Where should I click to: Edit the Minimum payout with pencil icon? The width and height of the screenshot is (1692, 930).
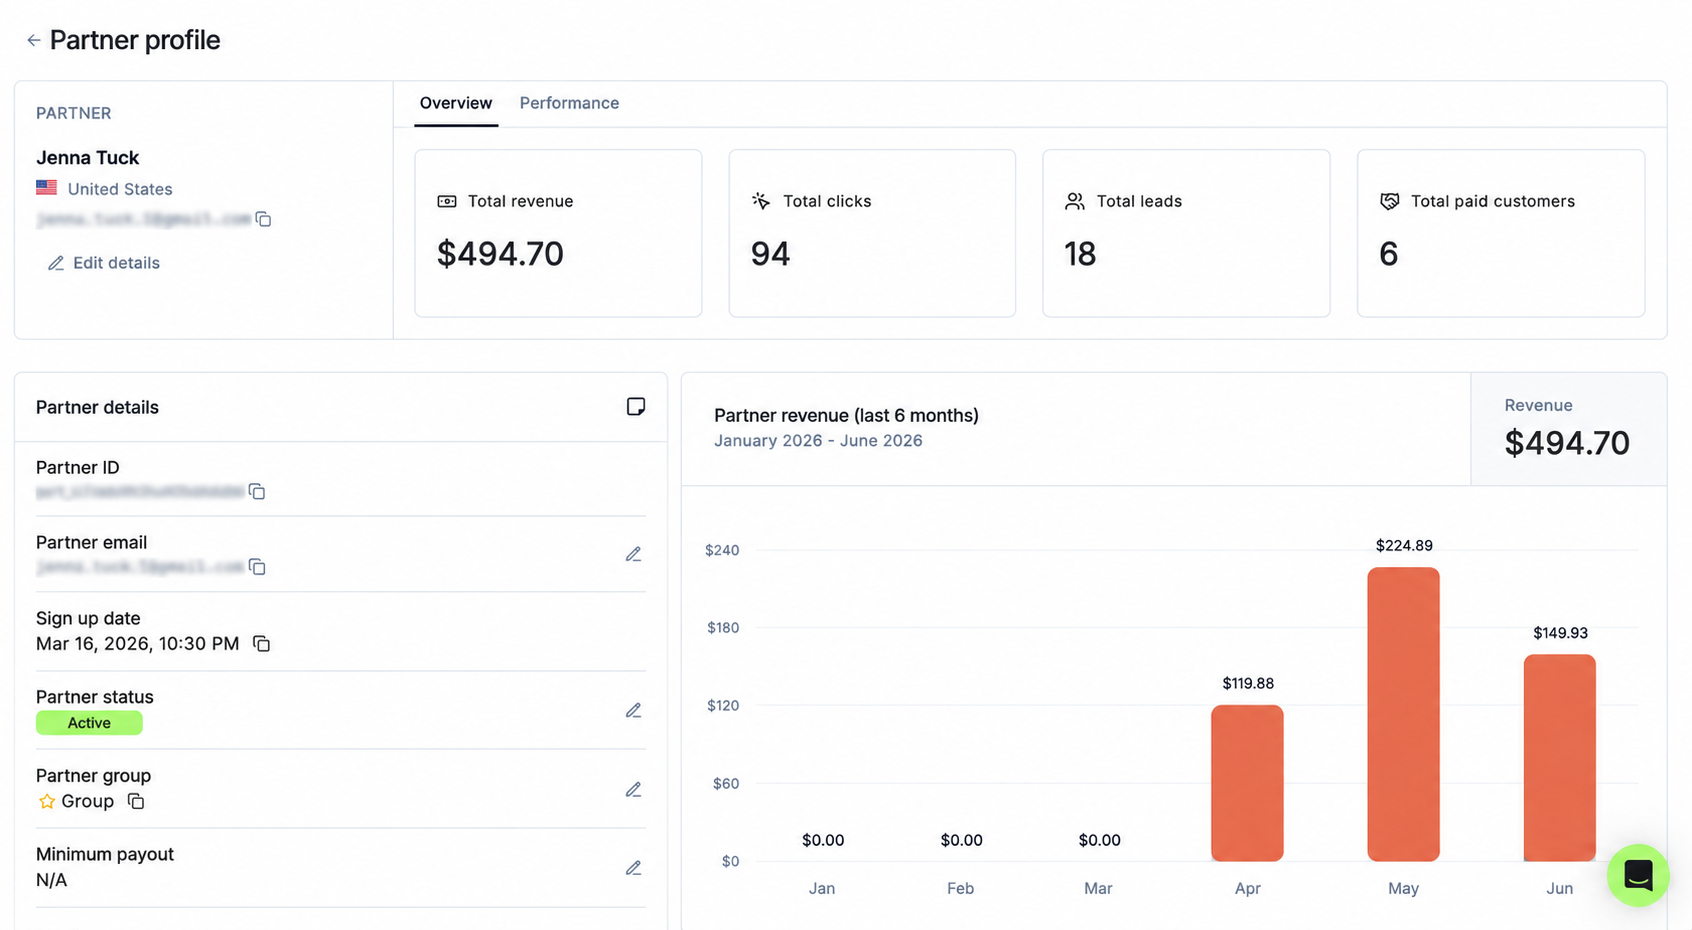click(x=633, y=868)
